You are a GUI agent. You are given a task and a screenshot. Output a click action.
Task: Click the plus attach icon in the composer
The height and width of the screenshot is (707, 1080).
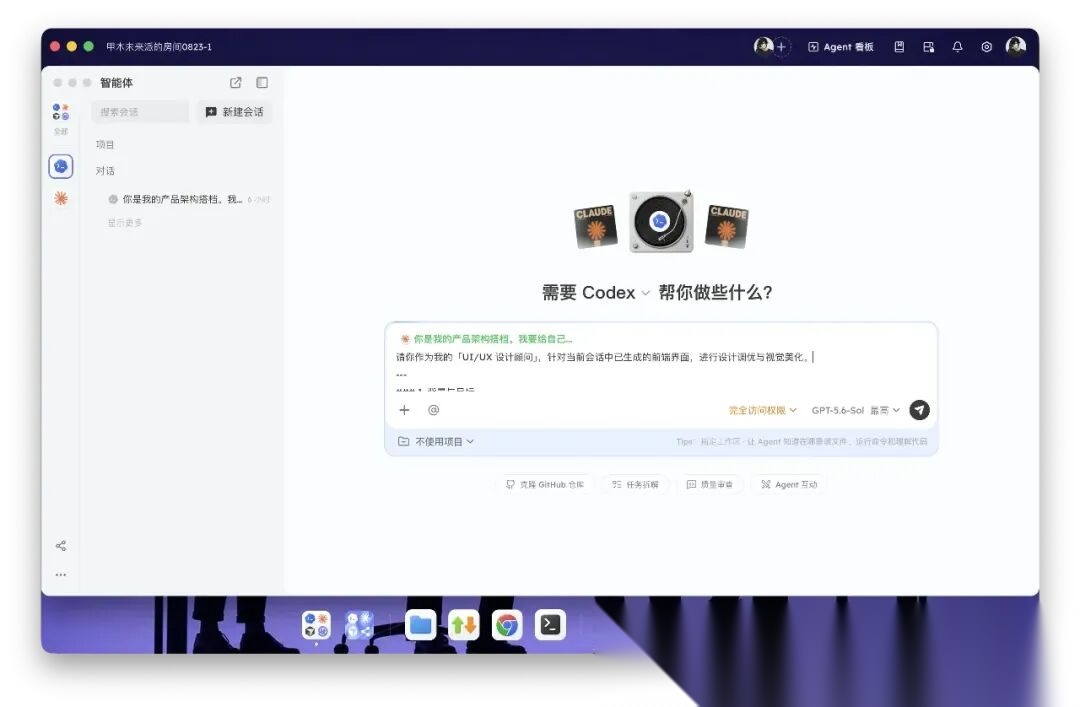coord(404,410)
